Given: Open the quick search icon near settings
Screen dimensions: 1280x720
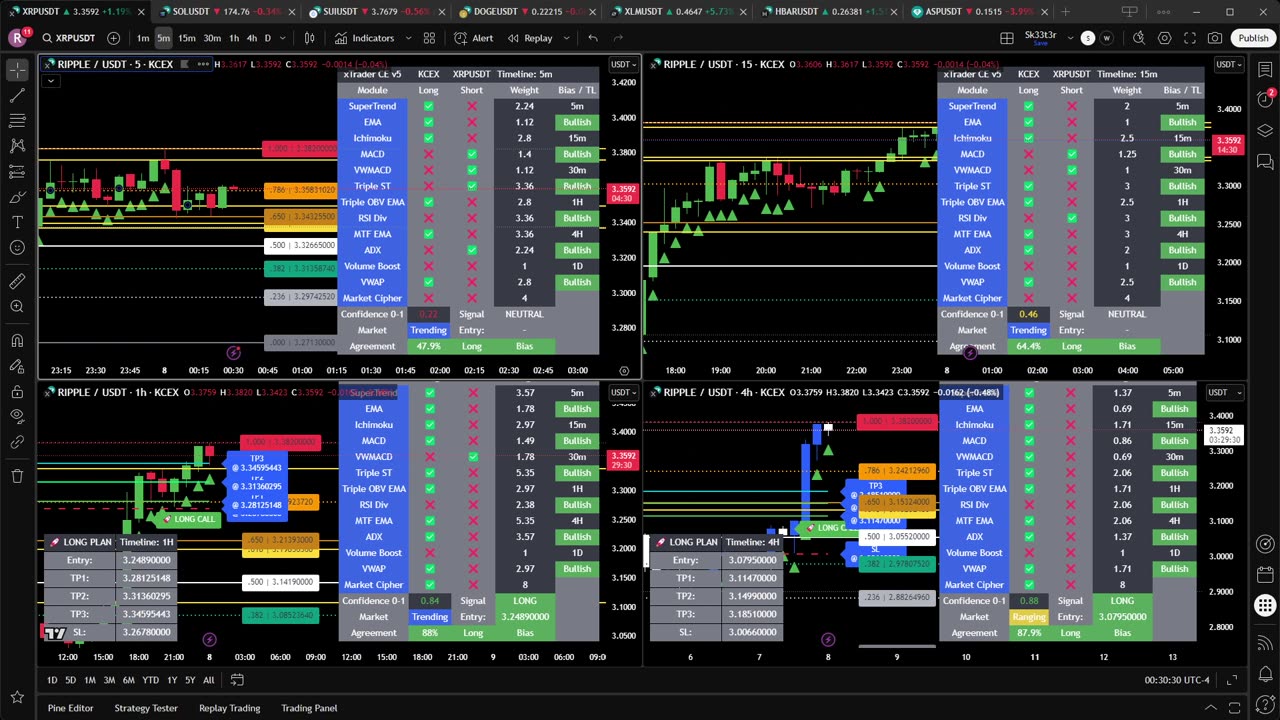Looking at the screenshot, I should point(1139,38).
